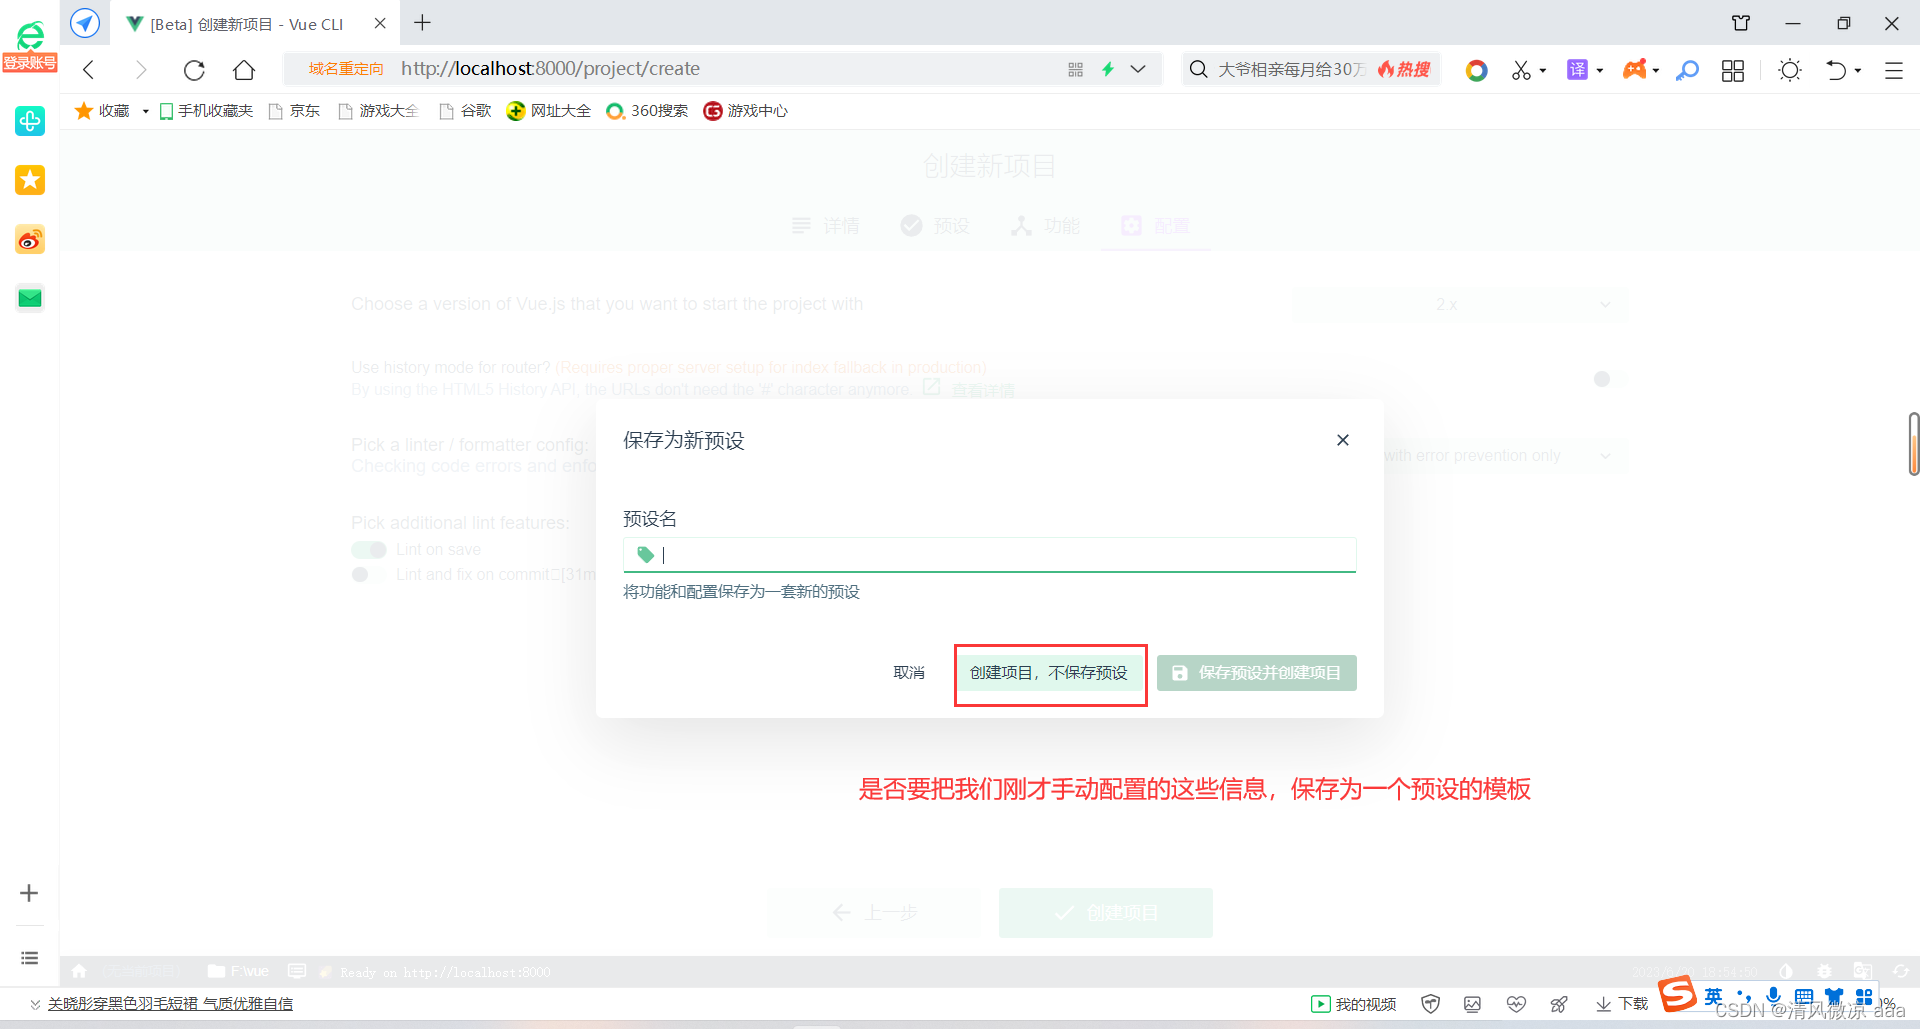The image size is (1920, 1029).
Task: Open the colorful circle extension icon
Action: pos(1476,70)
